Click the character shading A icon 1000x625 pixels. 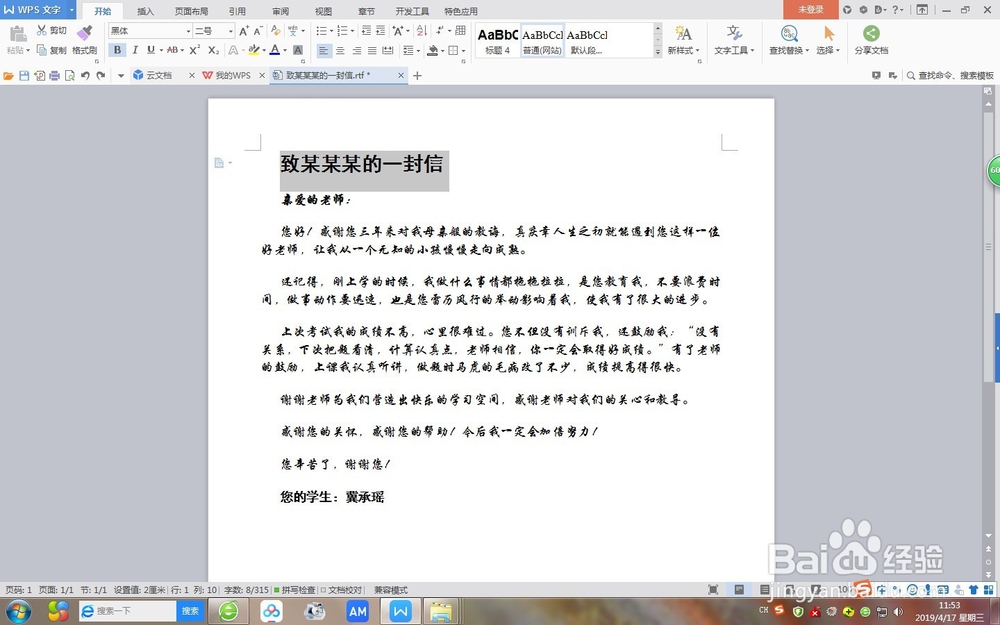pyautogui.click(x=298, y=50)
